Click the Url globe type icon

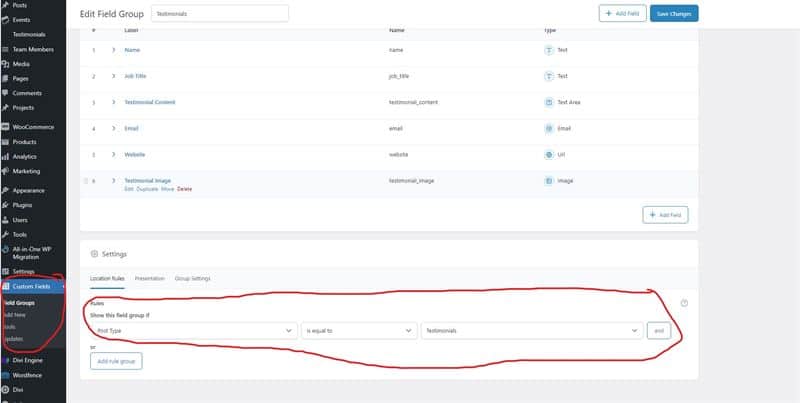(x=549, y=155)
